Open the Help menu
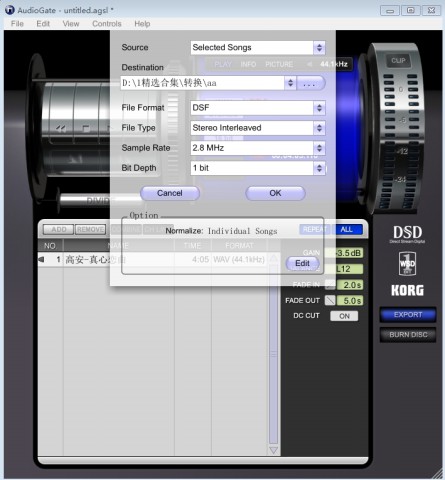Viewport: 445px width, 480px height. 142,24
